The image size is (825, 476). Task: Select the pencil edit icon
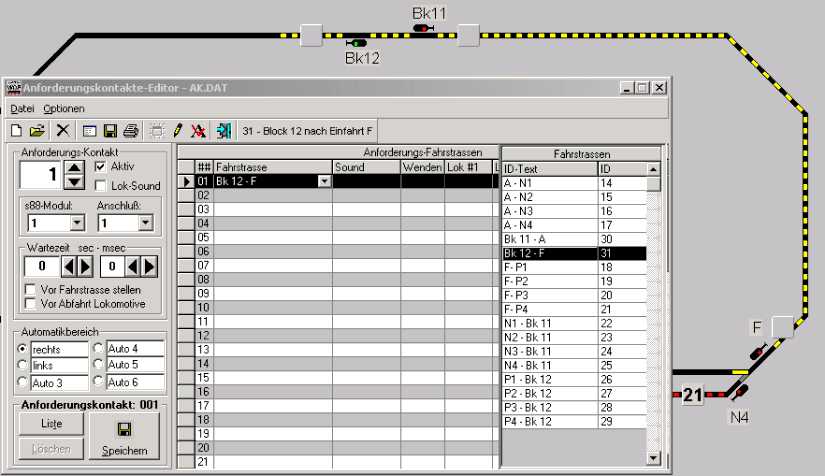[178, 130]
